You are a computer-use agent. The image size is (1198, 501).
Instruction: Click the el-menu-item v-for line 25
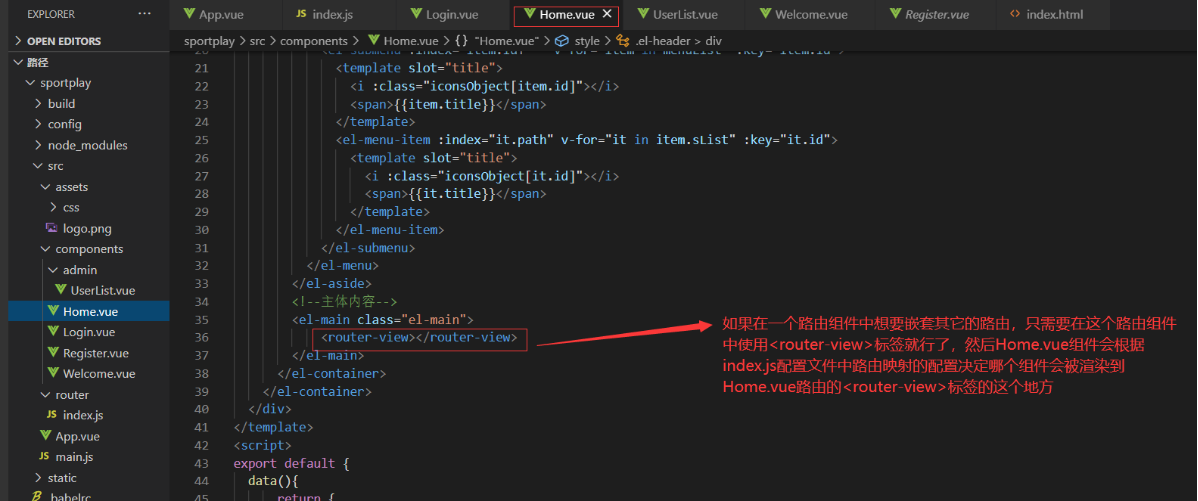[x=586, y=140]
